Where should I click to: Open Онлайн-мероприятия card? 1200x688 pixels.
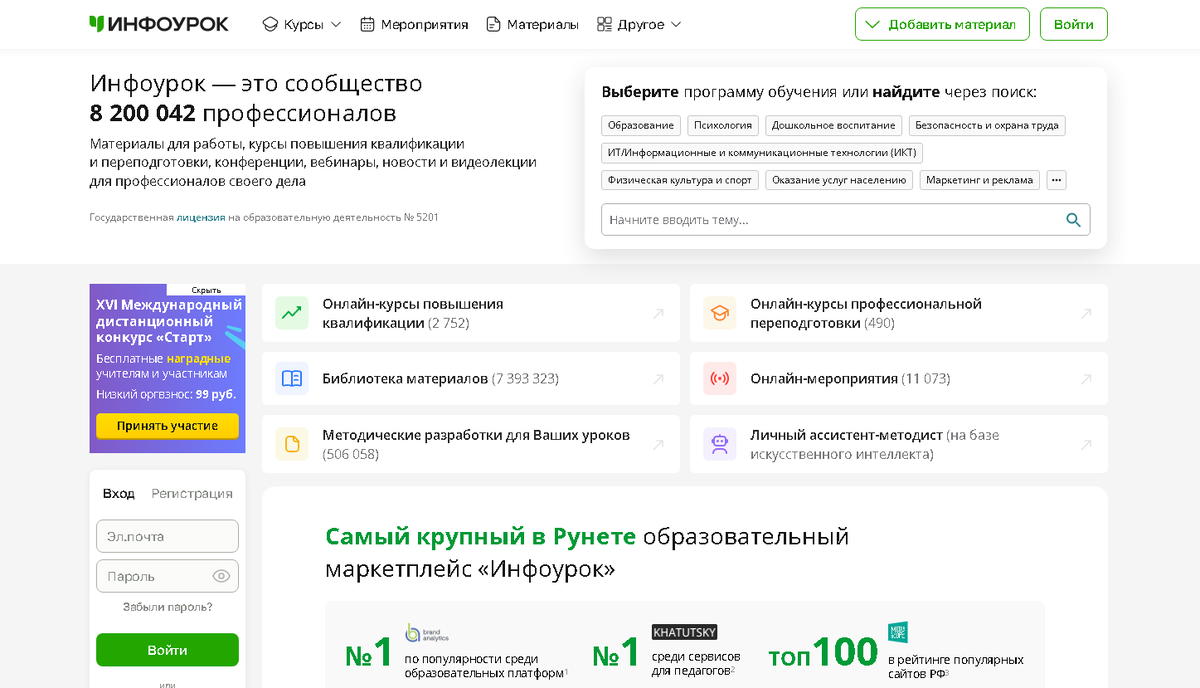point(899,379)
